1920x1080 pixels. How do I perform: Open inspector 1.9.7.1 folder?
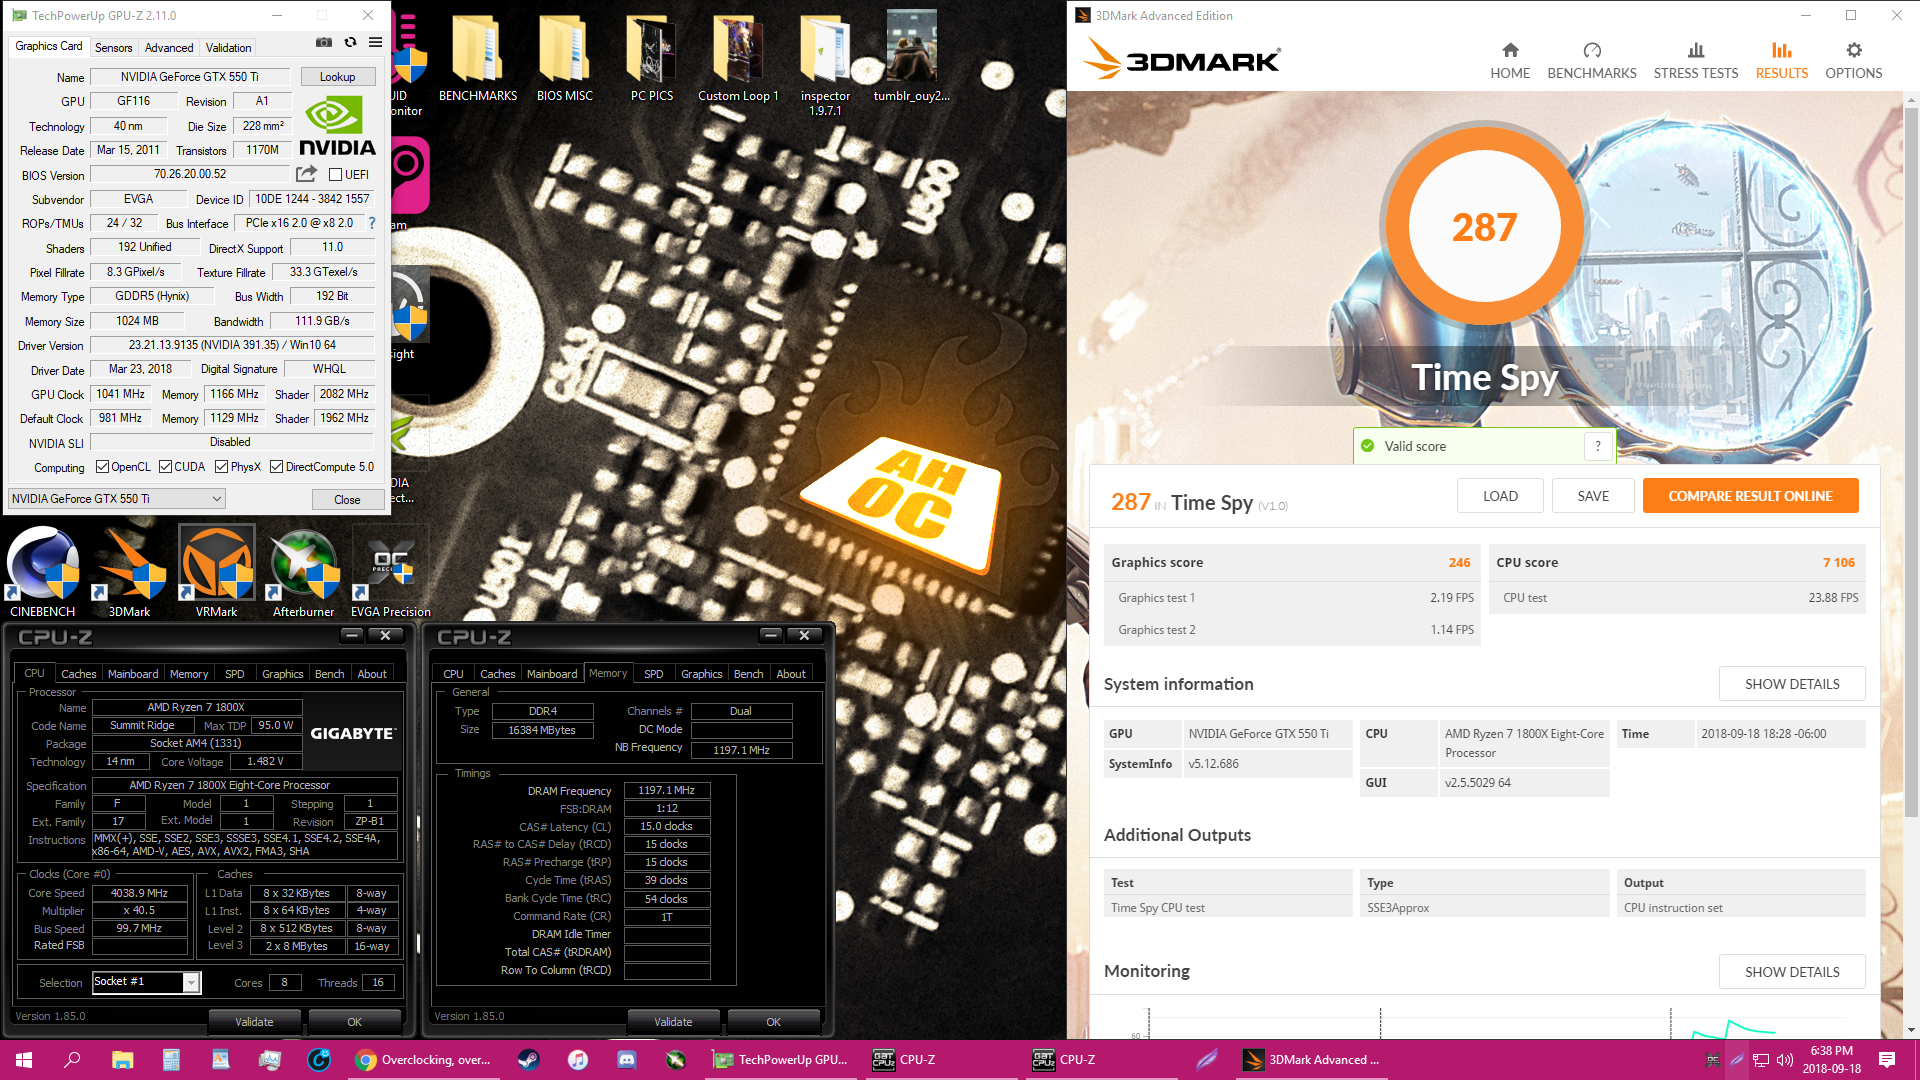coord(825,64)
